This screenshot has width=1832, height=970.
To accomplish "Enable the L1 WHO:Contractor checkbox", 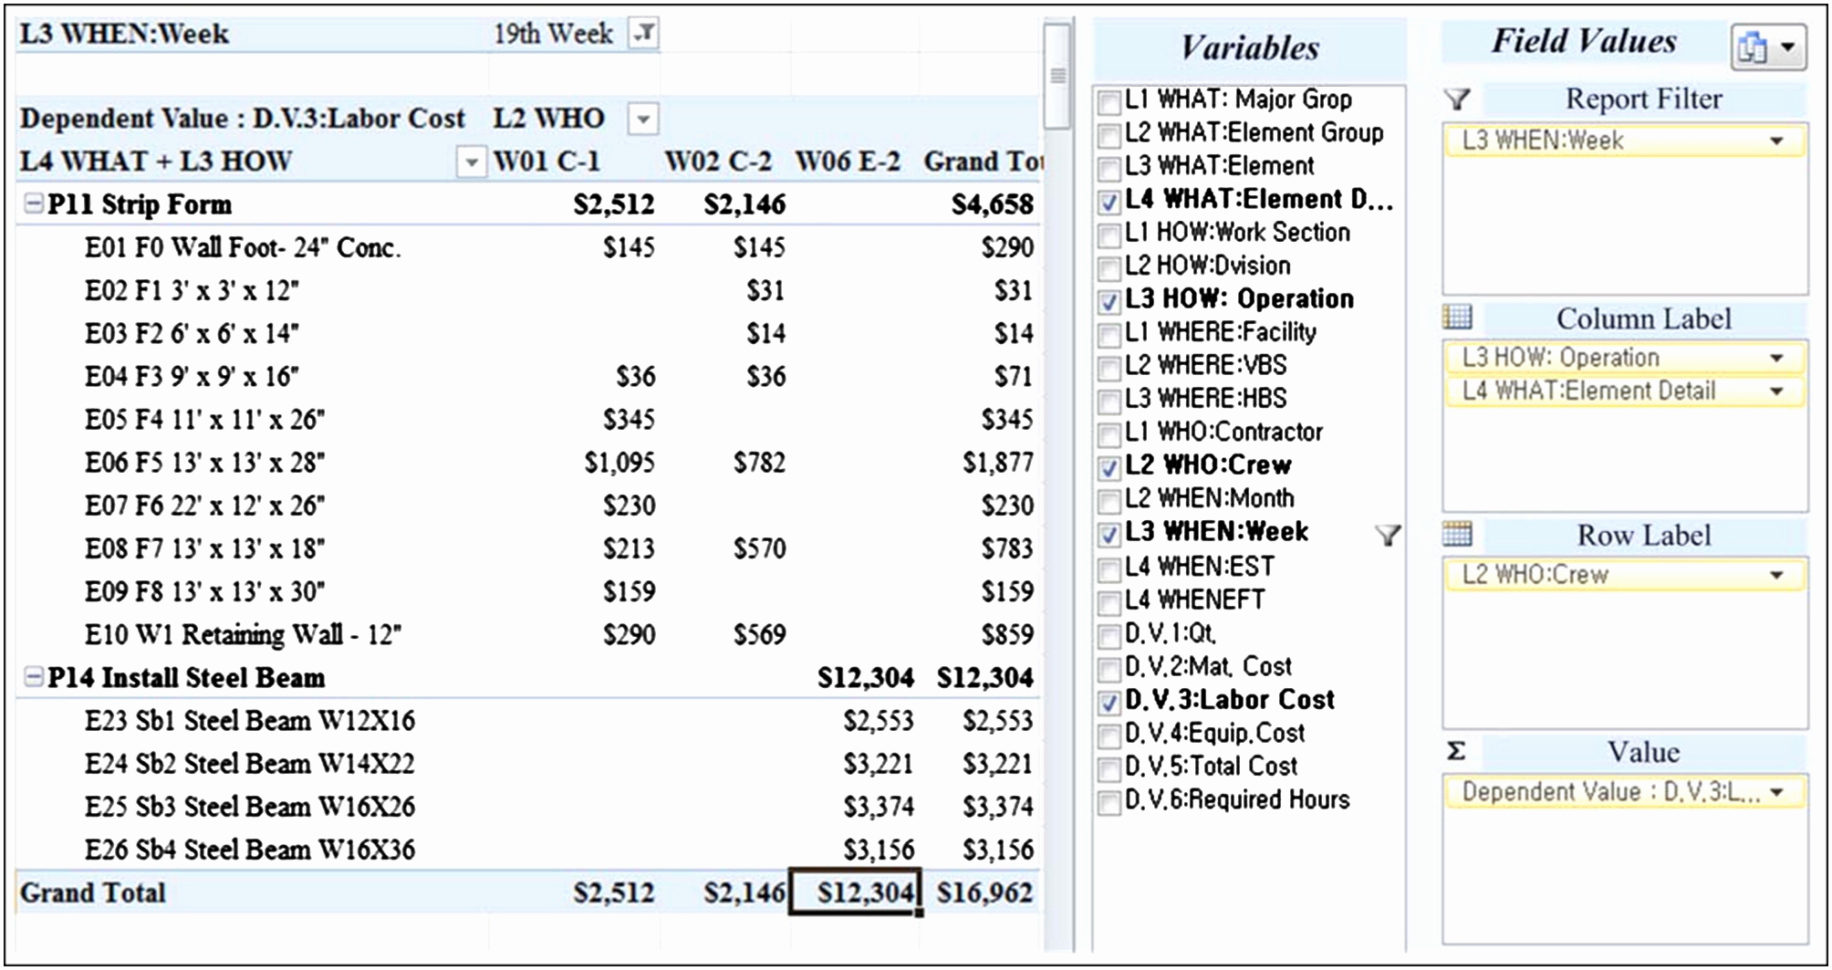I will pyautogui.click(x=1108, y=432).
